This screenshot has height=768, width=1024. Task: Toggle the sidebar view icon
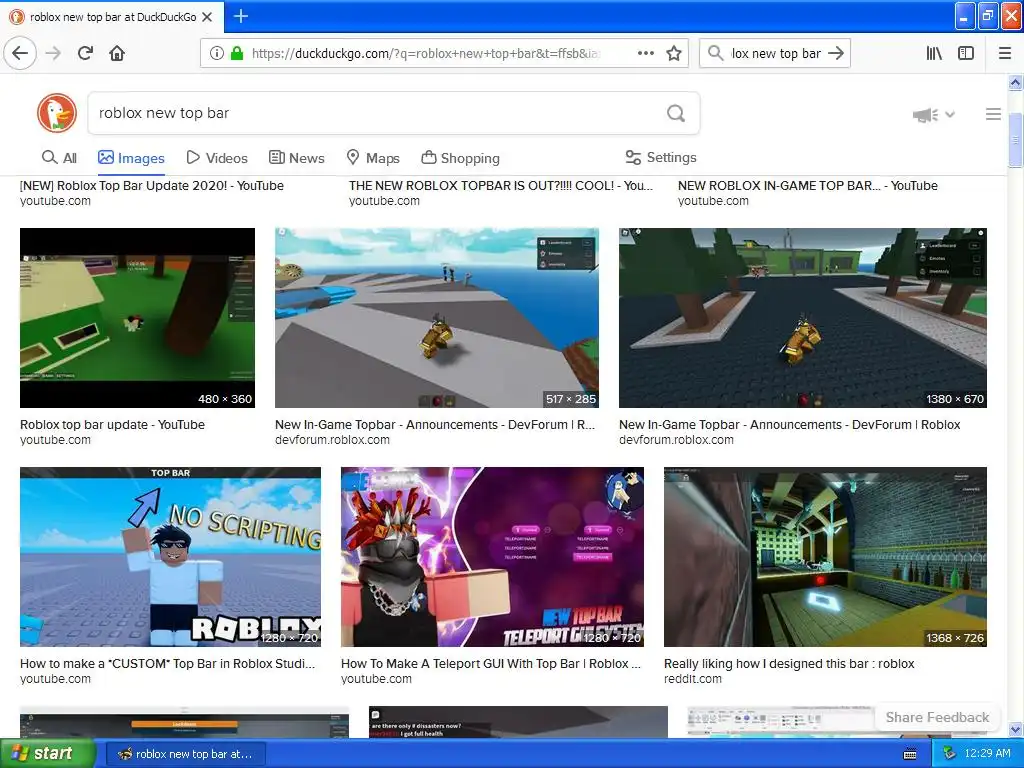click(966, 53)
